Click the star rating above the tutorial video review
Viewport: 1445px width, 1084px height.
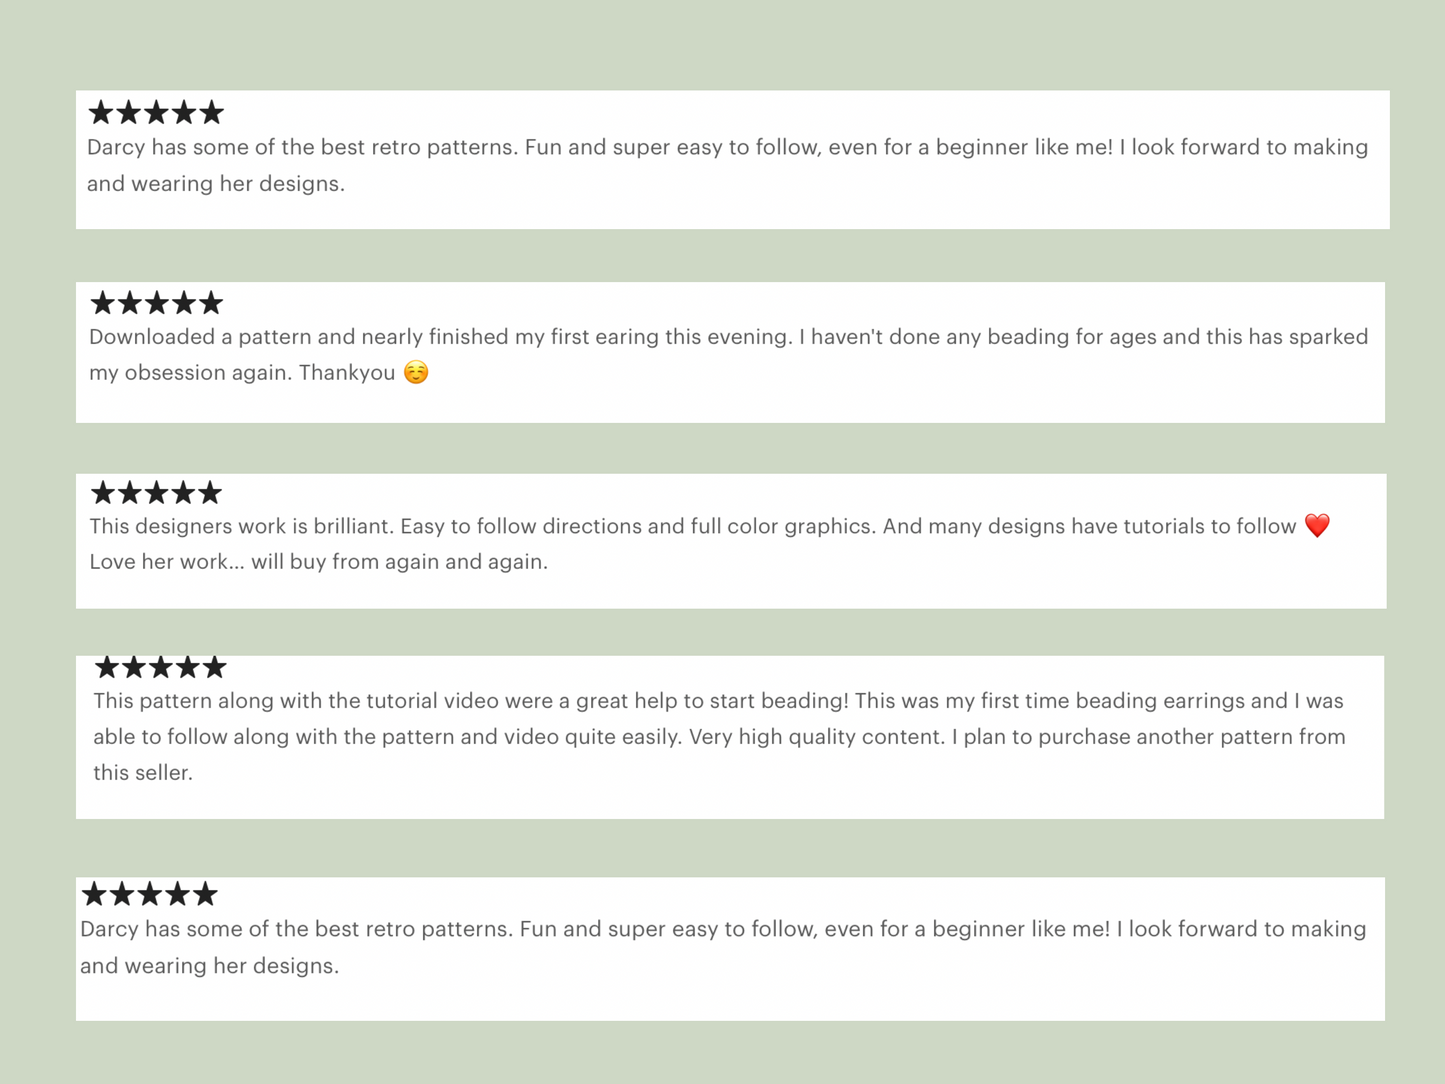point(160,667)
